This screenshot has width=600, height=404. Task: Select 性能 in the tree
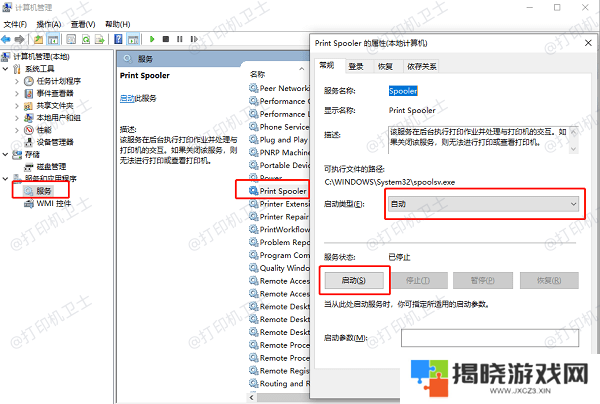[44, 130]
